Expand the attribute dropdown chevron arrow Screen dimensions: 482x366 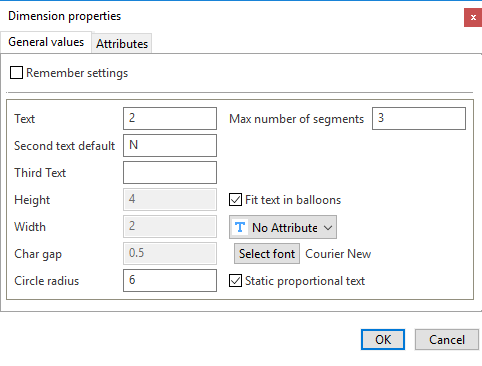[x=328, y=228]
